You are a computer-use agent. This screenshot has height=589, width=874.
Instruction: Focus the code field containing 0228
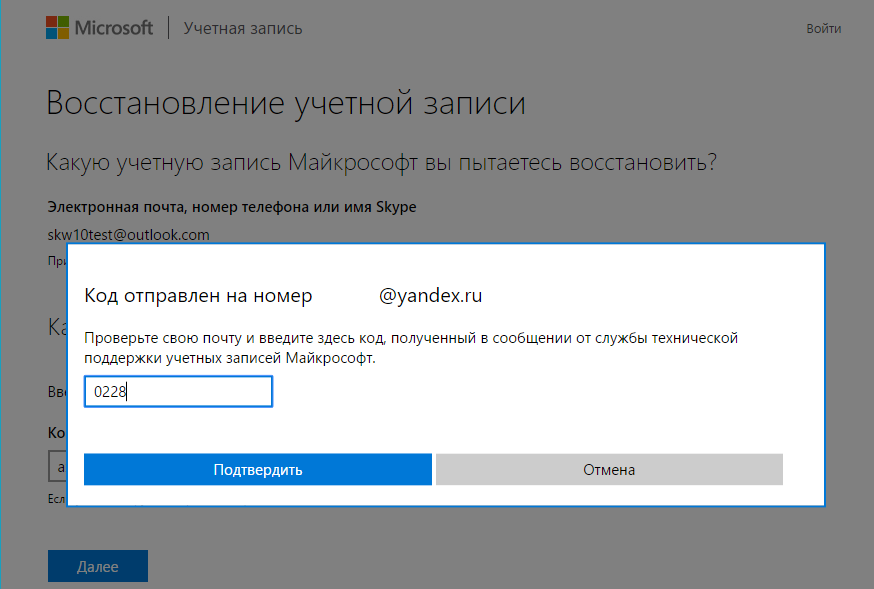point(178,392)
